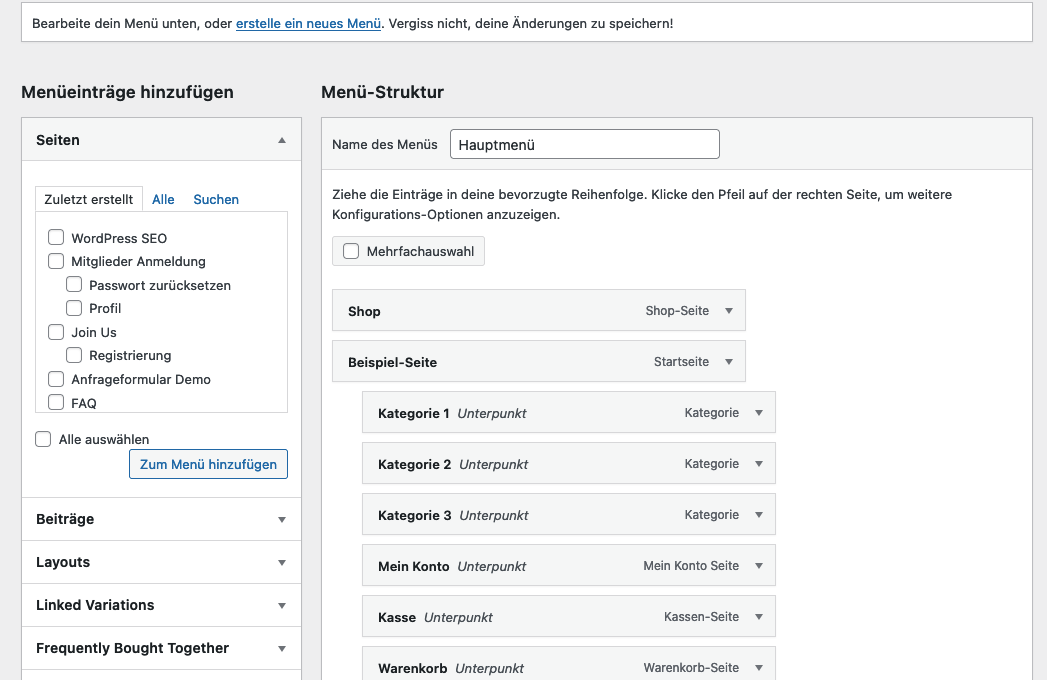1047x680 pixels.
Task: Open Warenkorb menu item arrow
Action: coord(759,667)
